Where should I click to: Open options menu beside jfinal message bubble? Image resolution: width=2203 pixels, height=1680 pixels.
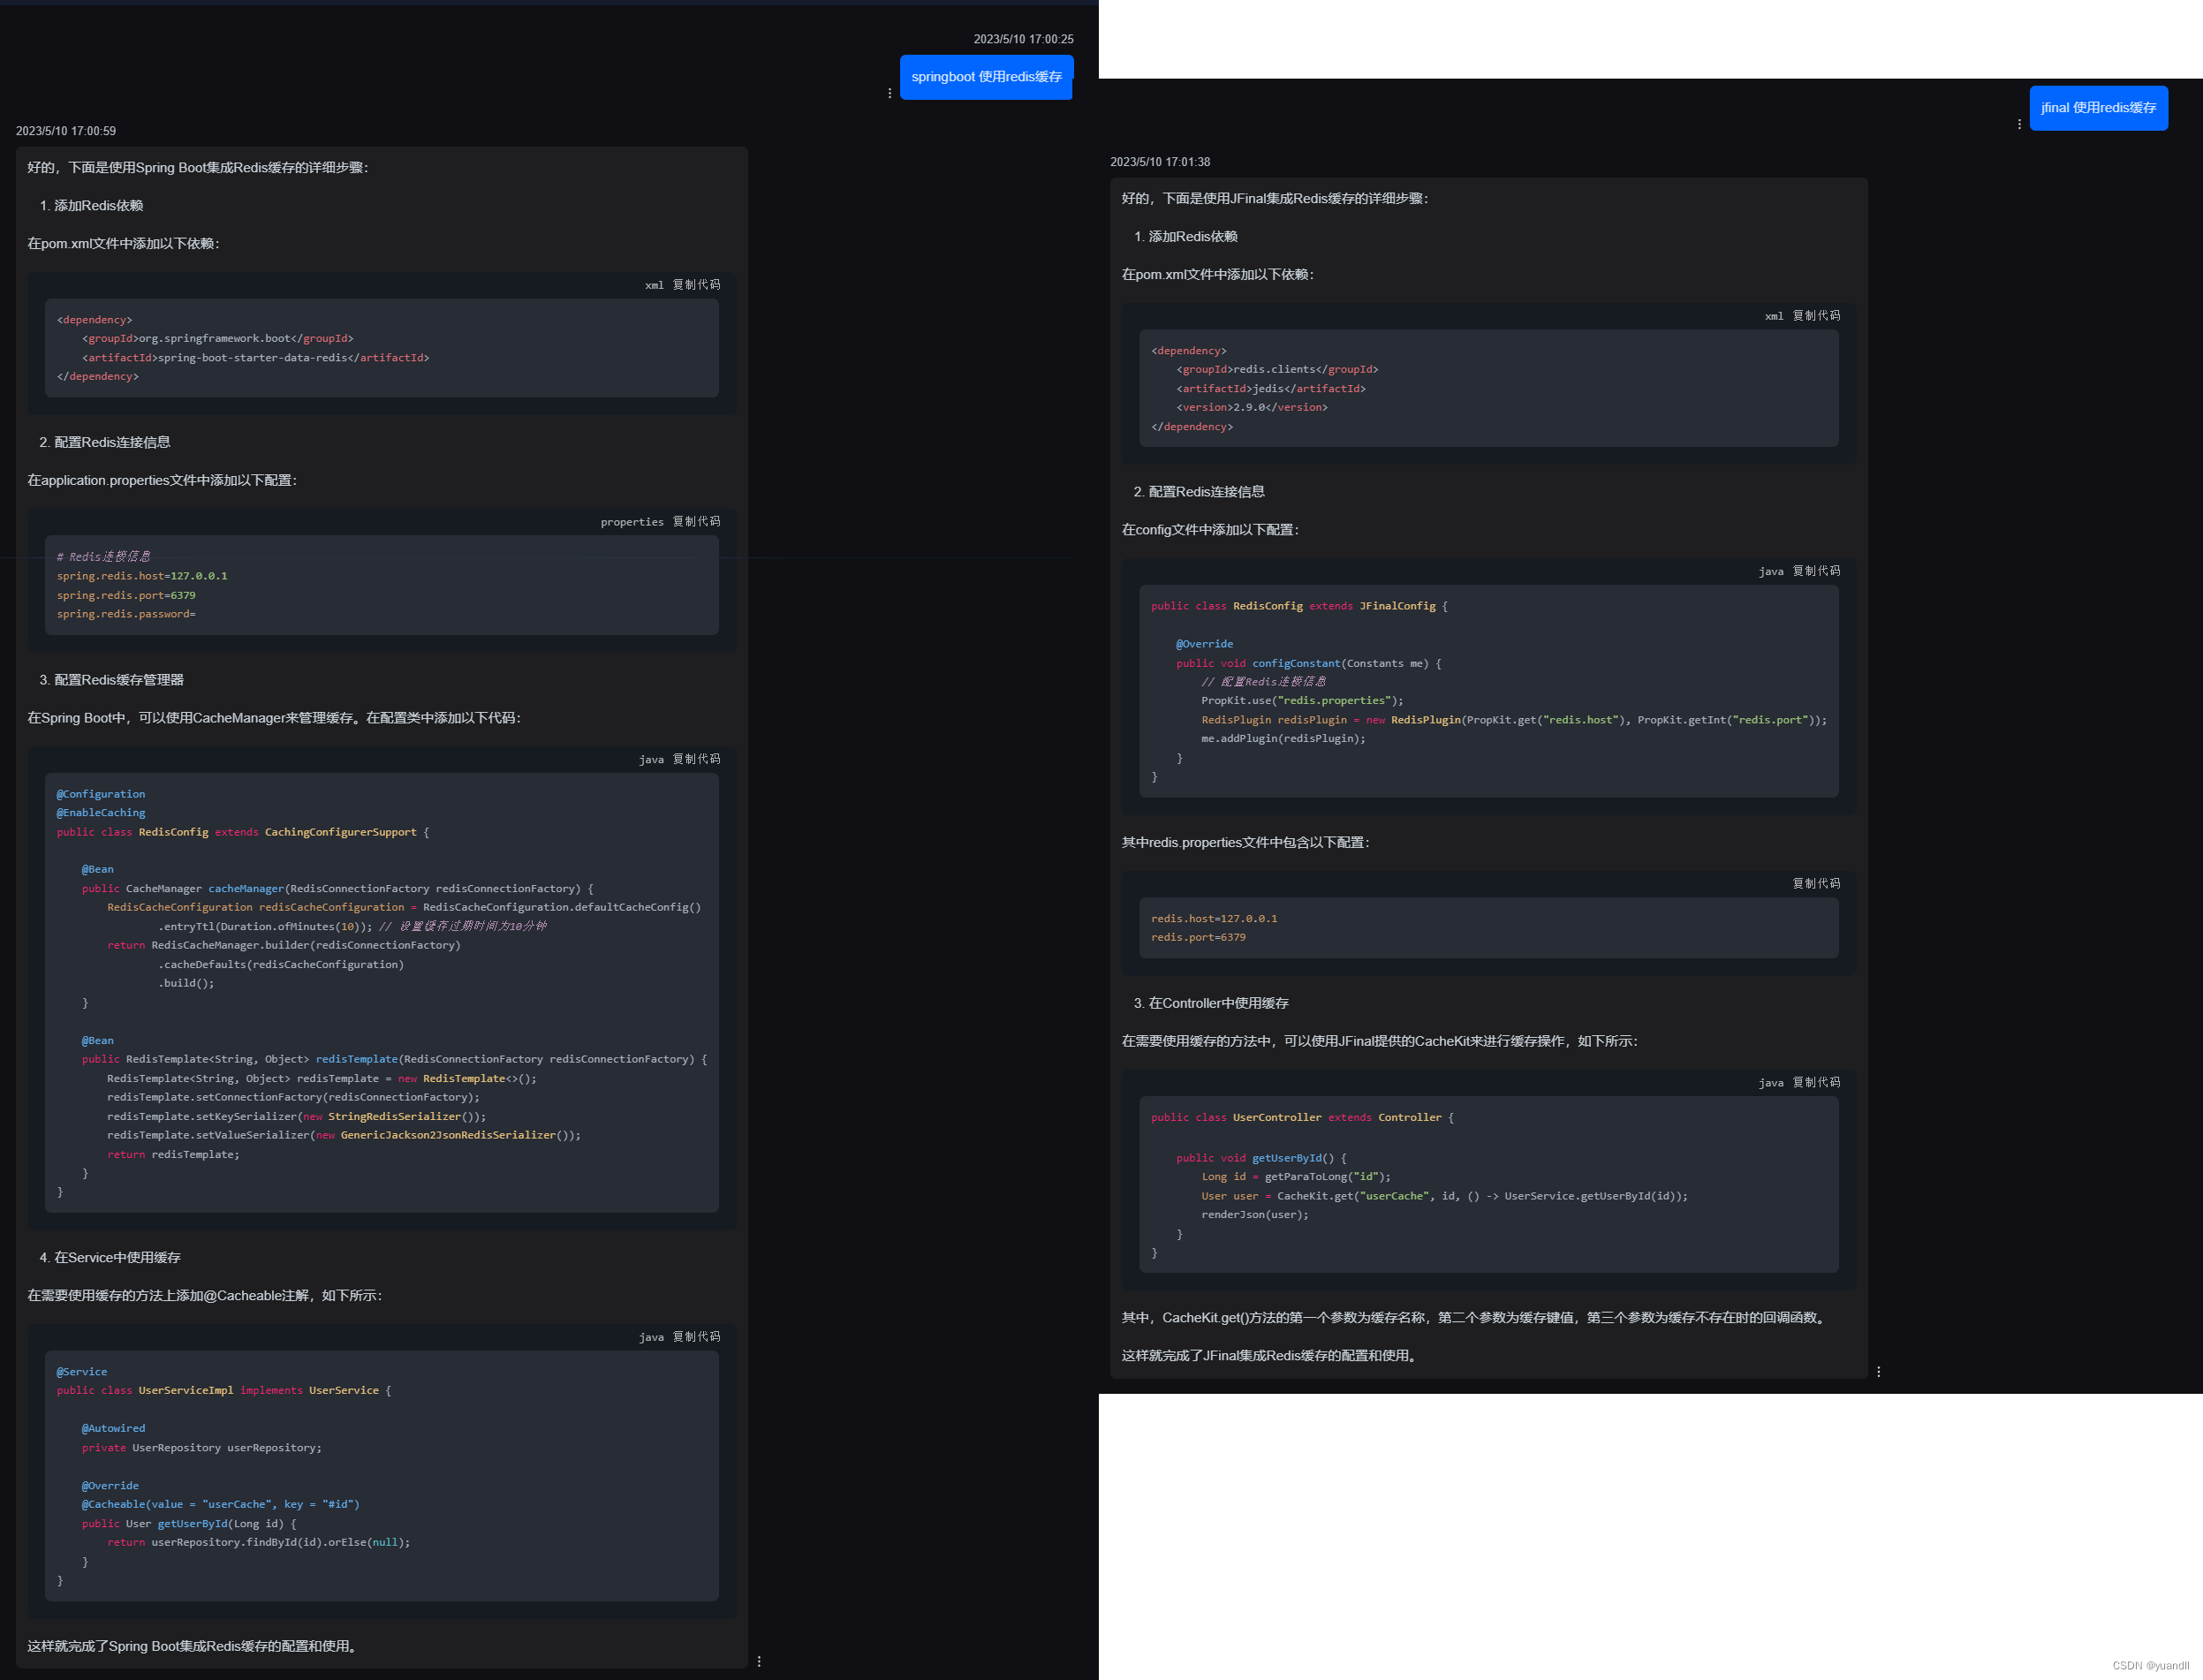click(x=2019, y=124)
